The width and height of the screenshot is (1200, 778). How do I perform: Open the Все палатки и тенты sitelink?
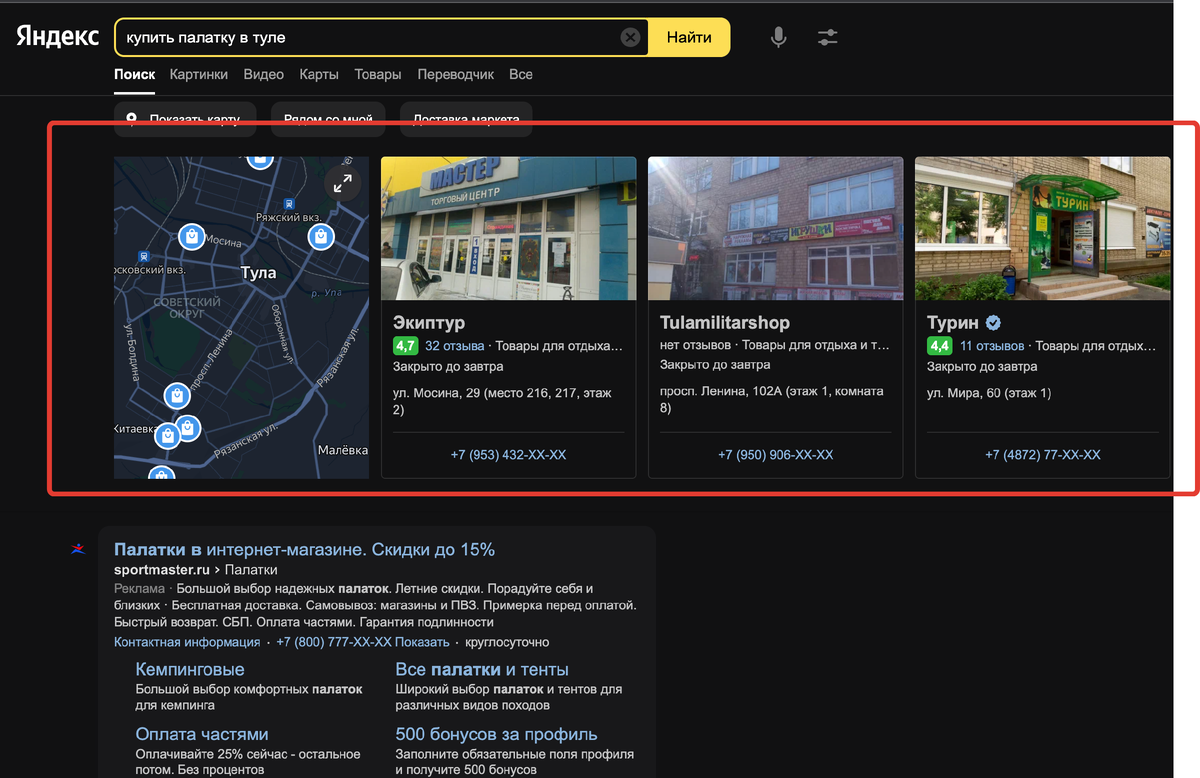coord(482,669)
